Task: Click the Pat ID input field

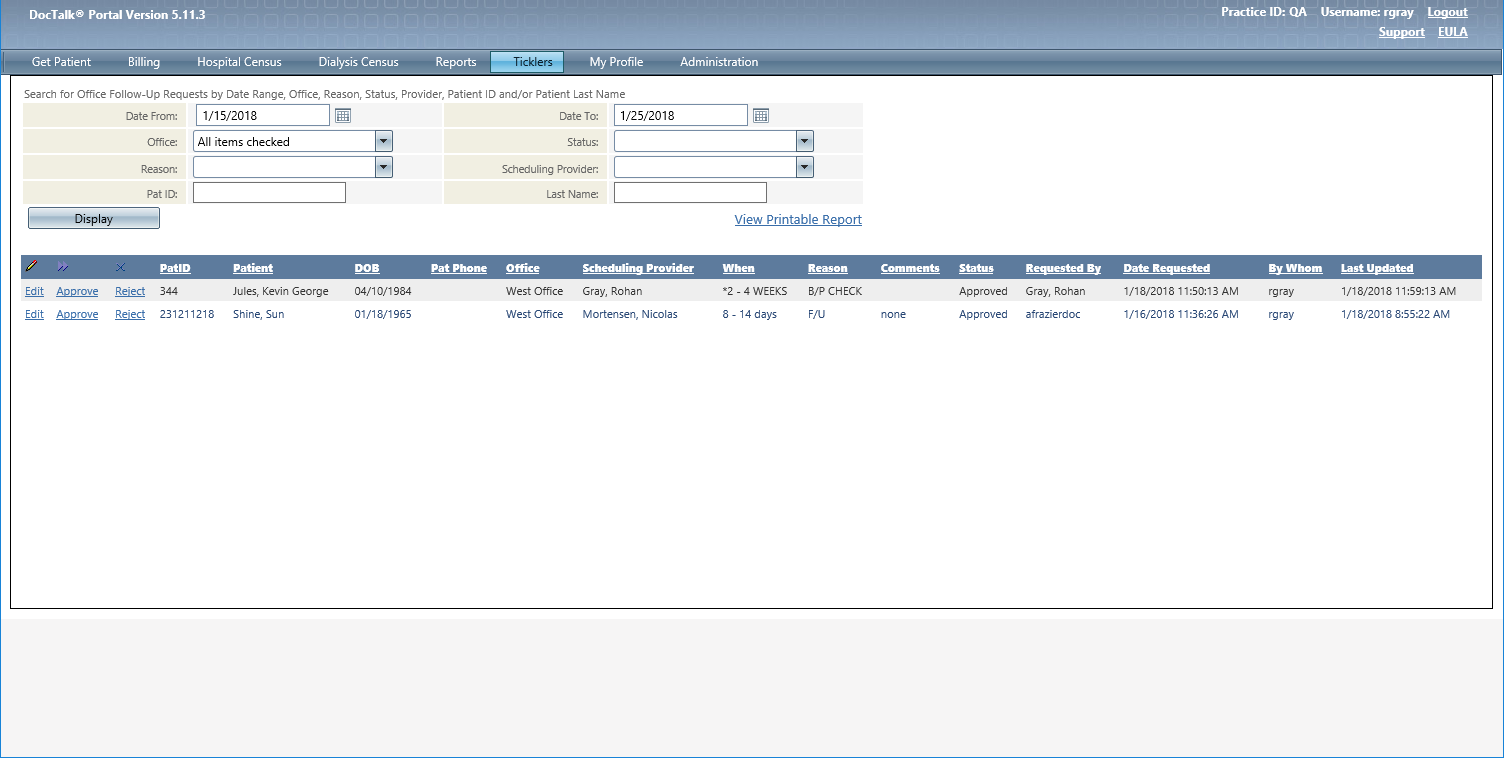Action: coord(269,193)
